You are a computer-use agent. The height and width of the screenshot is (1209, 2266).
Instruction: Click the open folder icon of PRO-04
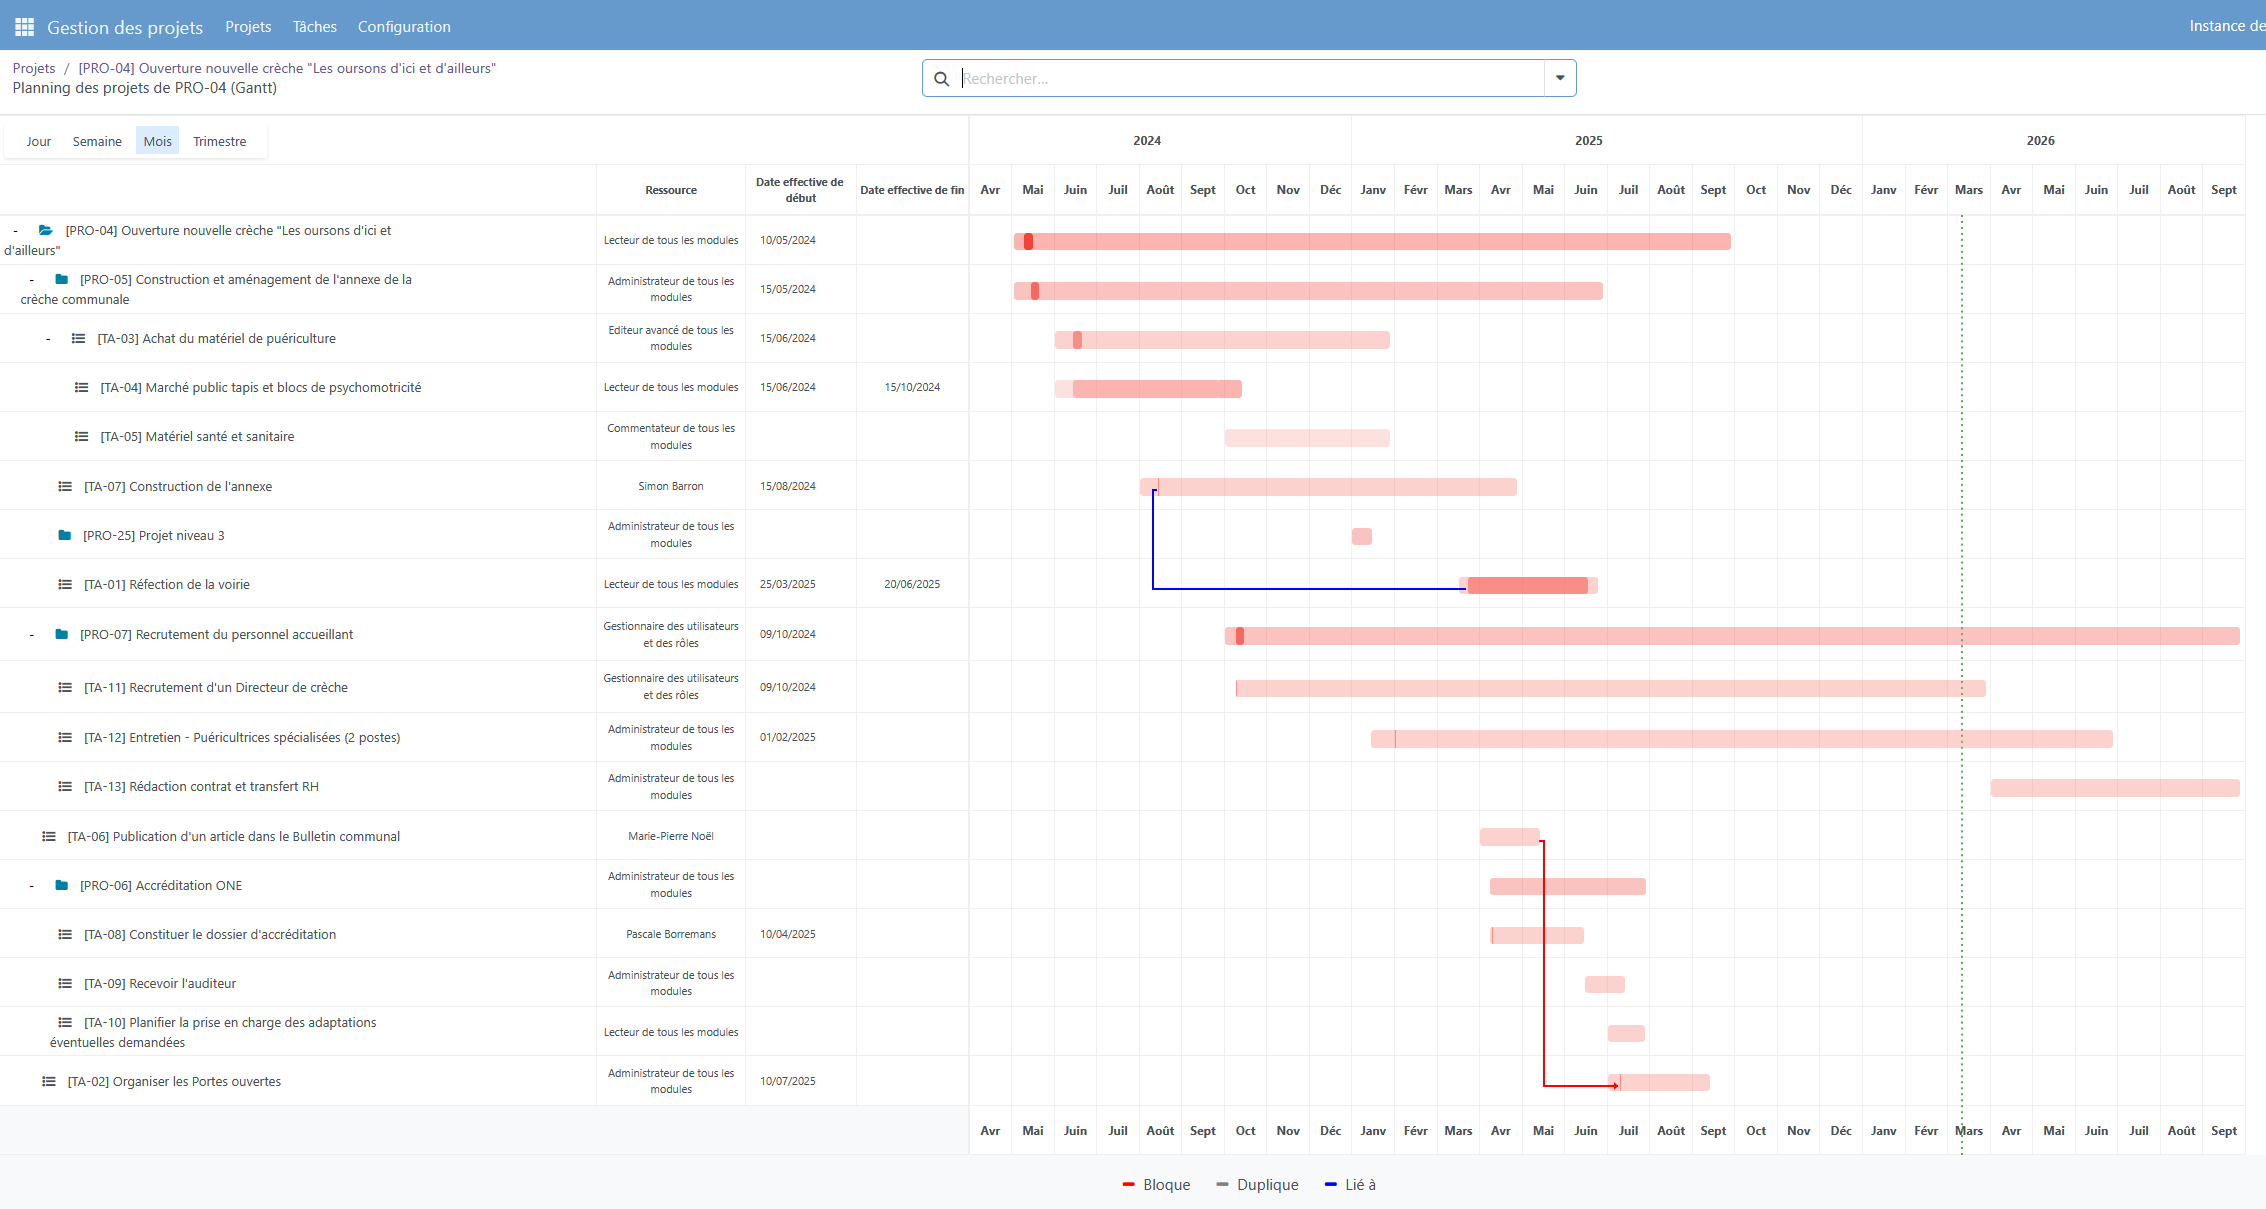(46, 230)
